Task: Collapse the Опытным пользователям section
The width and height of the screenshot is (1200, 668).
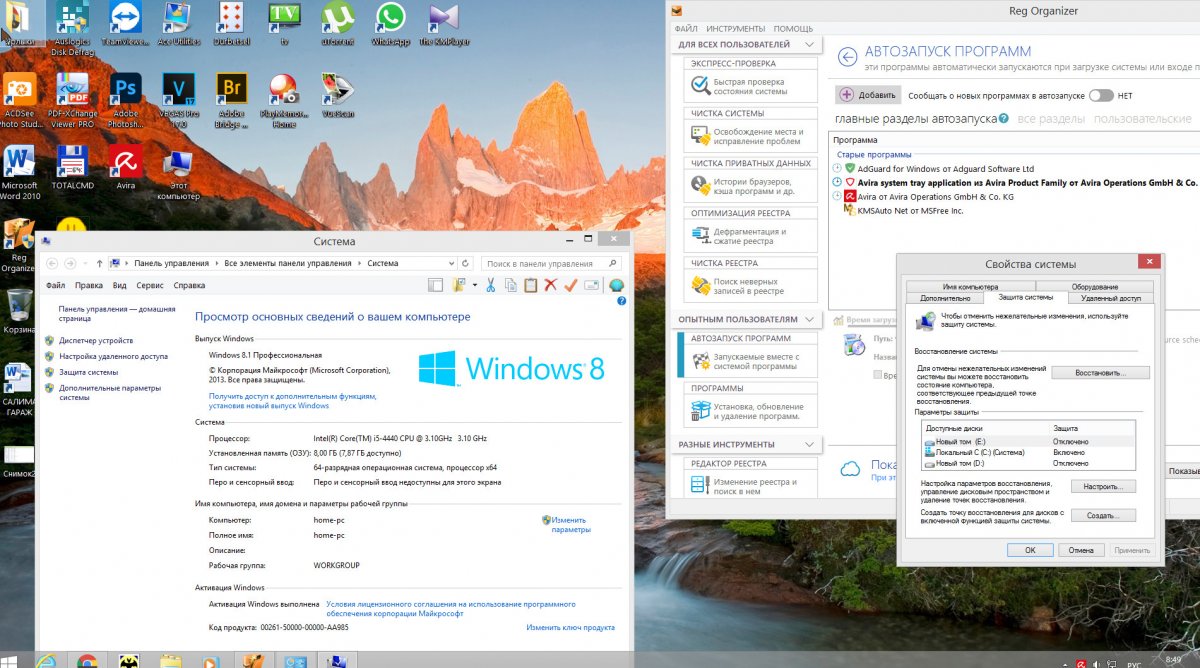Action: 810,320
